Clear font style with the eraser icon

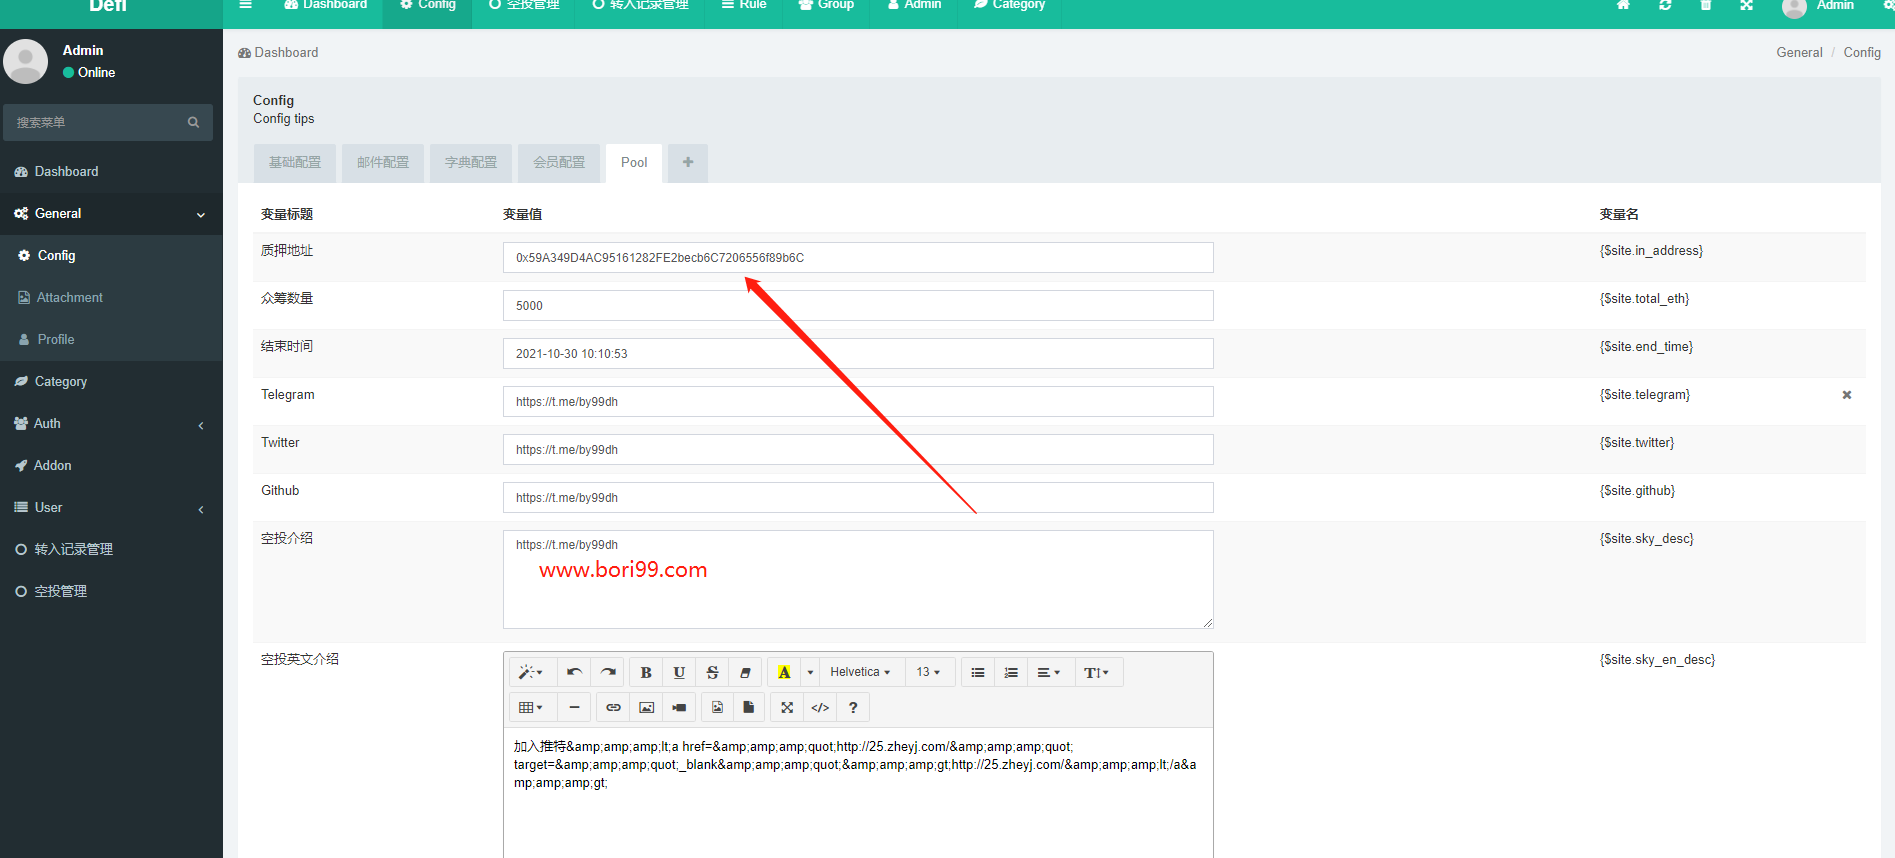point(745,672)
